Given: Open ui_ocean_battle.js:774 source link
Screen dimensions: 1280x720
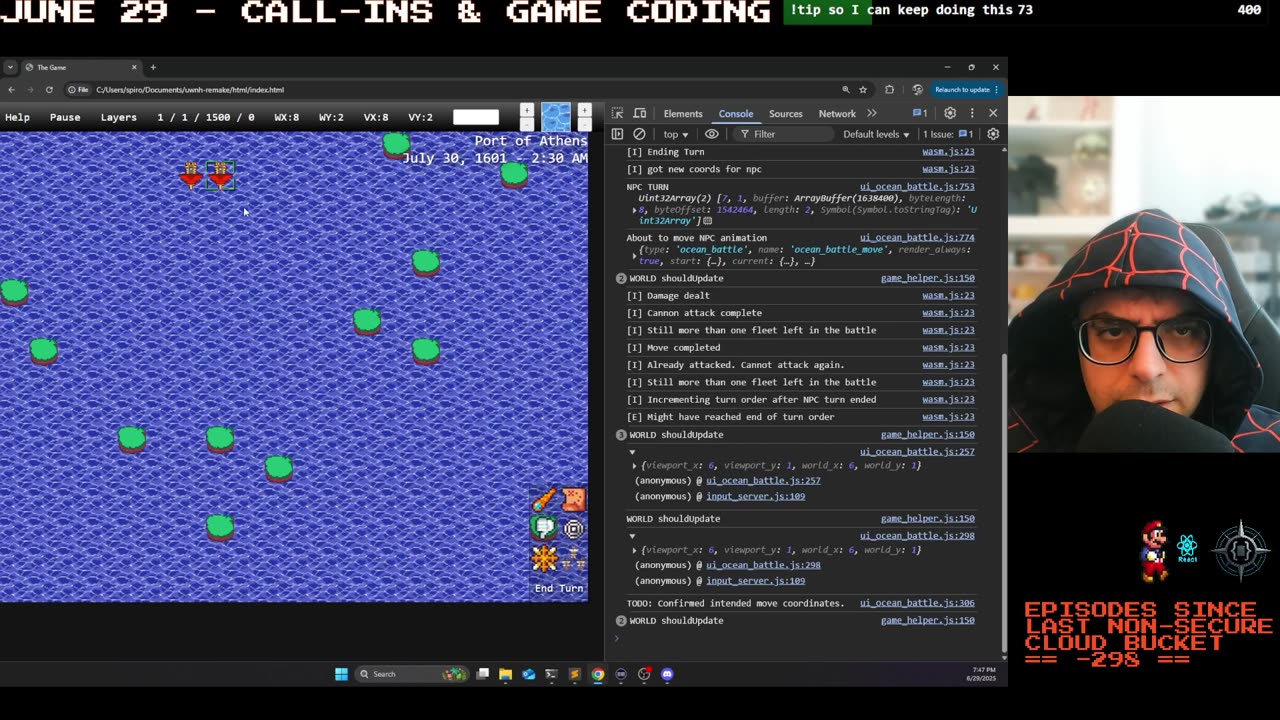Looking at the screenshot, I should point(917,238).
